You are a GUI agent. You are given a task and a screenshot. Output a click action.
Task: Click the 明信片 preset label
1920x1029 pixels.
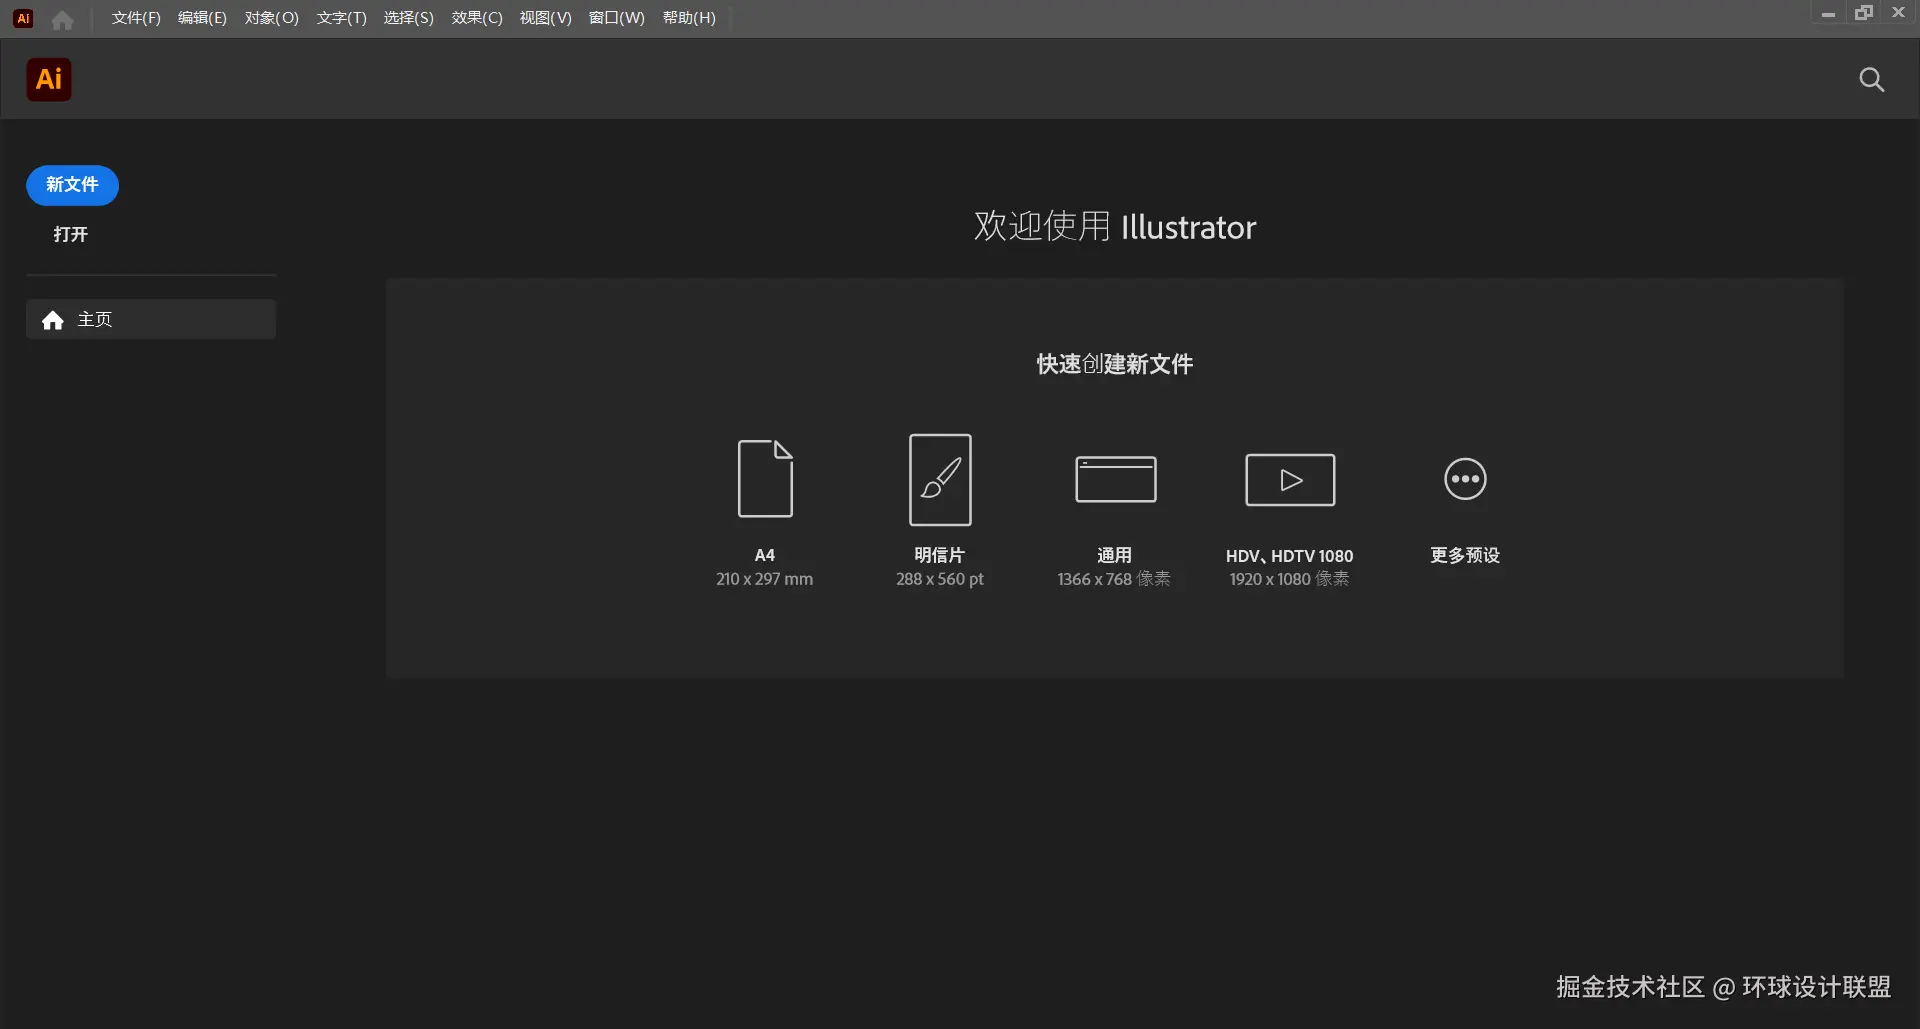point(940,555)
